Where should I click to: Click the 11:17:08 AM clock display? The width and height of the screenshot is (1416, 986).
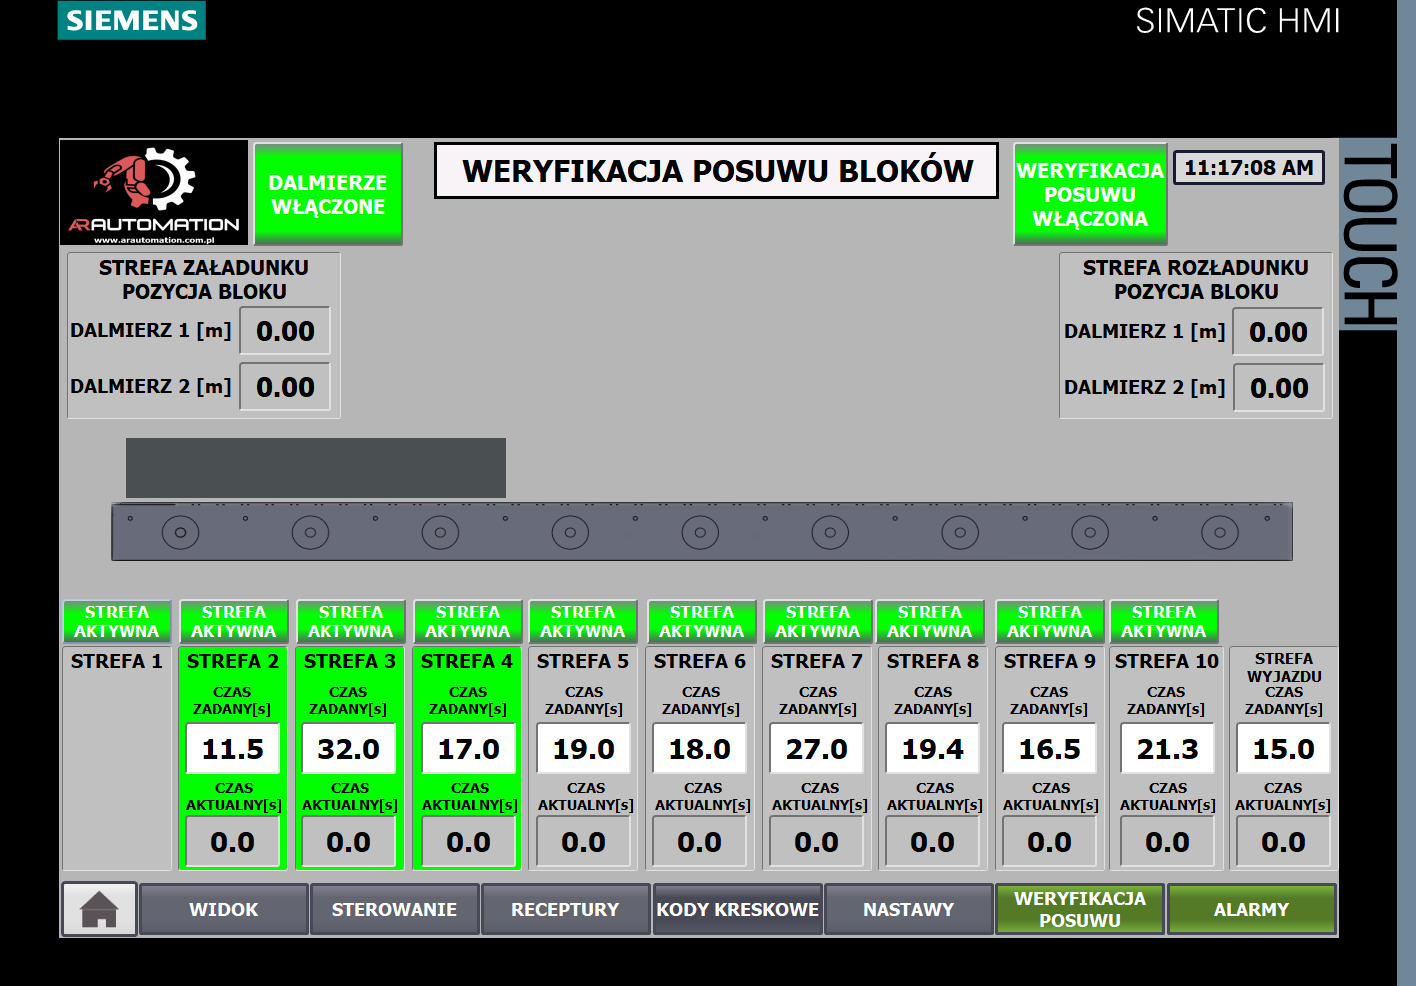tap(1248, 166)
